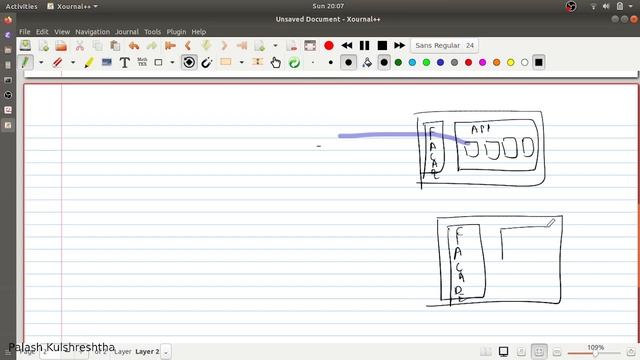Select the Hand scroll tool
The height and width of the screenshot is (360, 640).
(x=276, y=62)
